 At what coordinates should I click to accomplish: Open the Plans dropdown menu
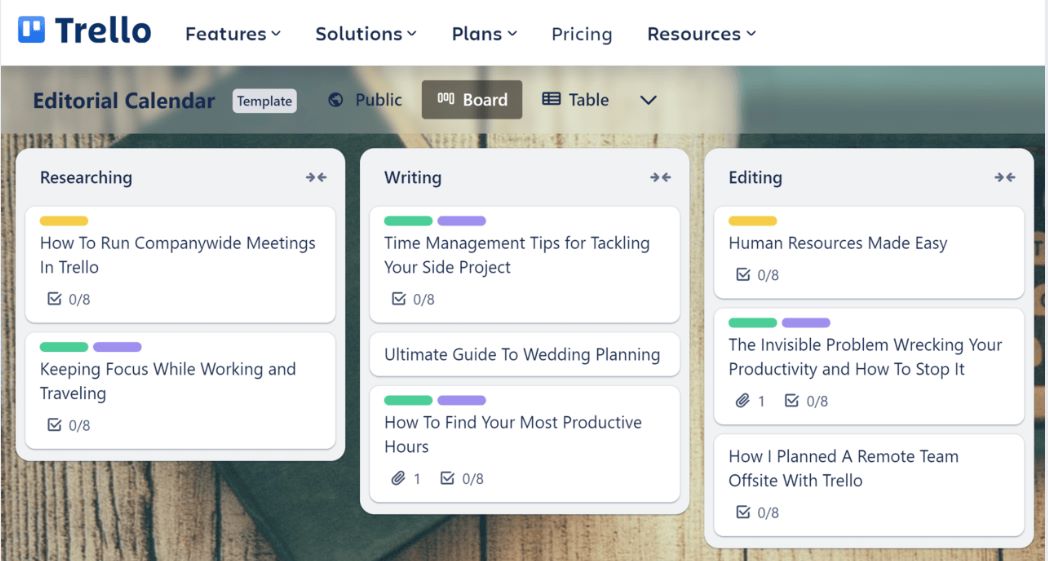pos(484,33)
